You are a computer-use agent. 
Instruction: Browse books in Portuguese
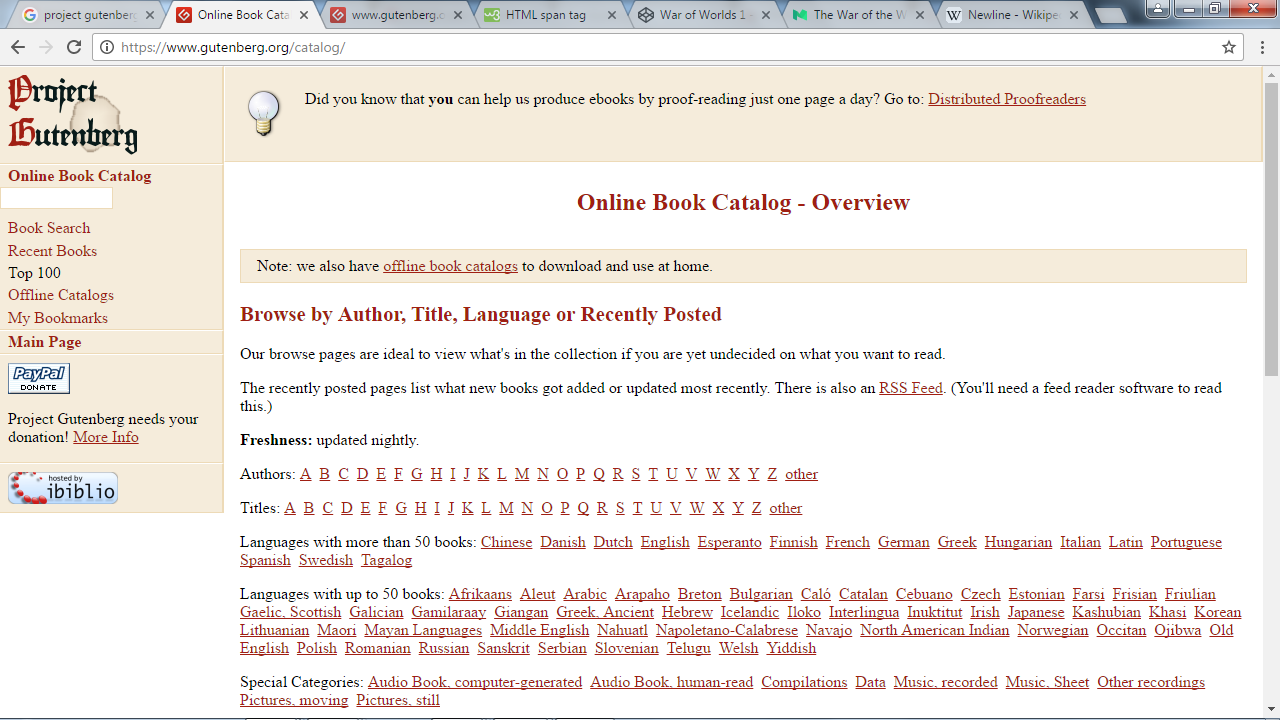[x=1186, y=542]
